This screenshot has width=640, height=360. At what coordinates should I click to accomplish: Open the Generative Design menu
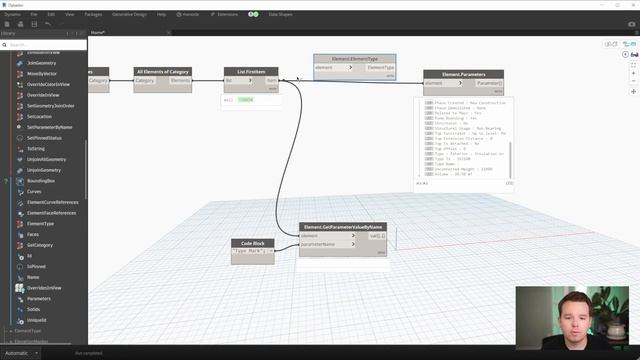pyautogui.click(x=129, y=14)
